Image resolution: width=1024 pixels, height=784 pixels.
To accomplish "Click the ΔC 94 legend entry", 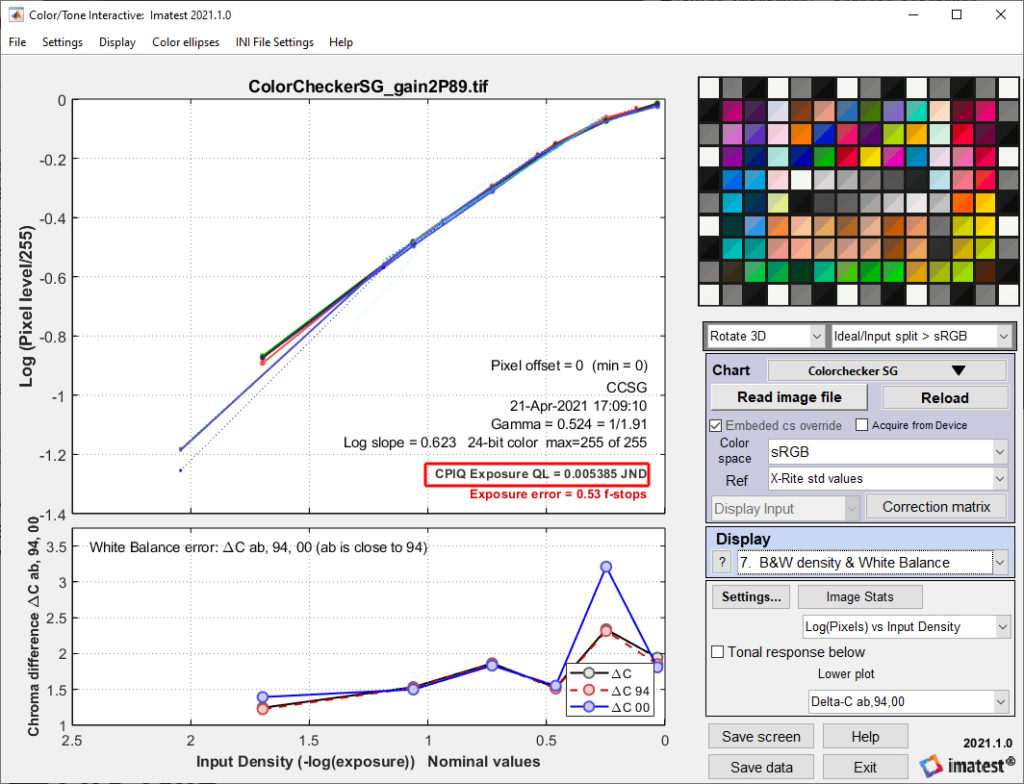I will click(610, 691).
